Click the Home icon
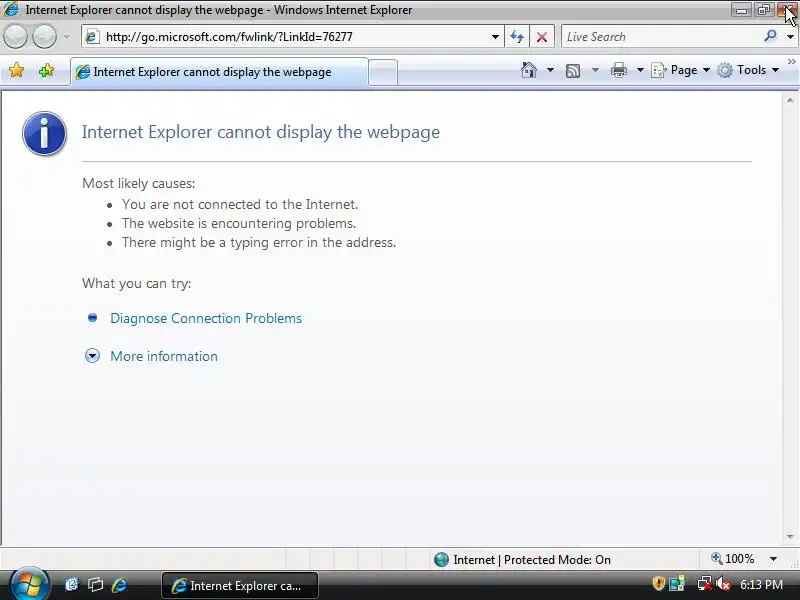The height and width of the screenshot is (600, 800). coord(529,70)
